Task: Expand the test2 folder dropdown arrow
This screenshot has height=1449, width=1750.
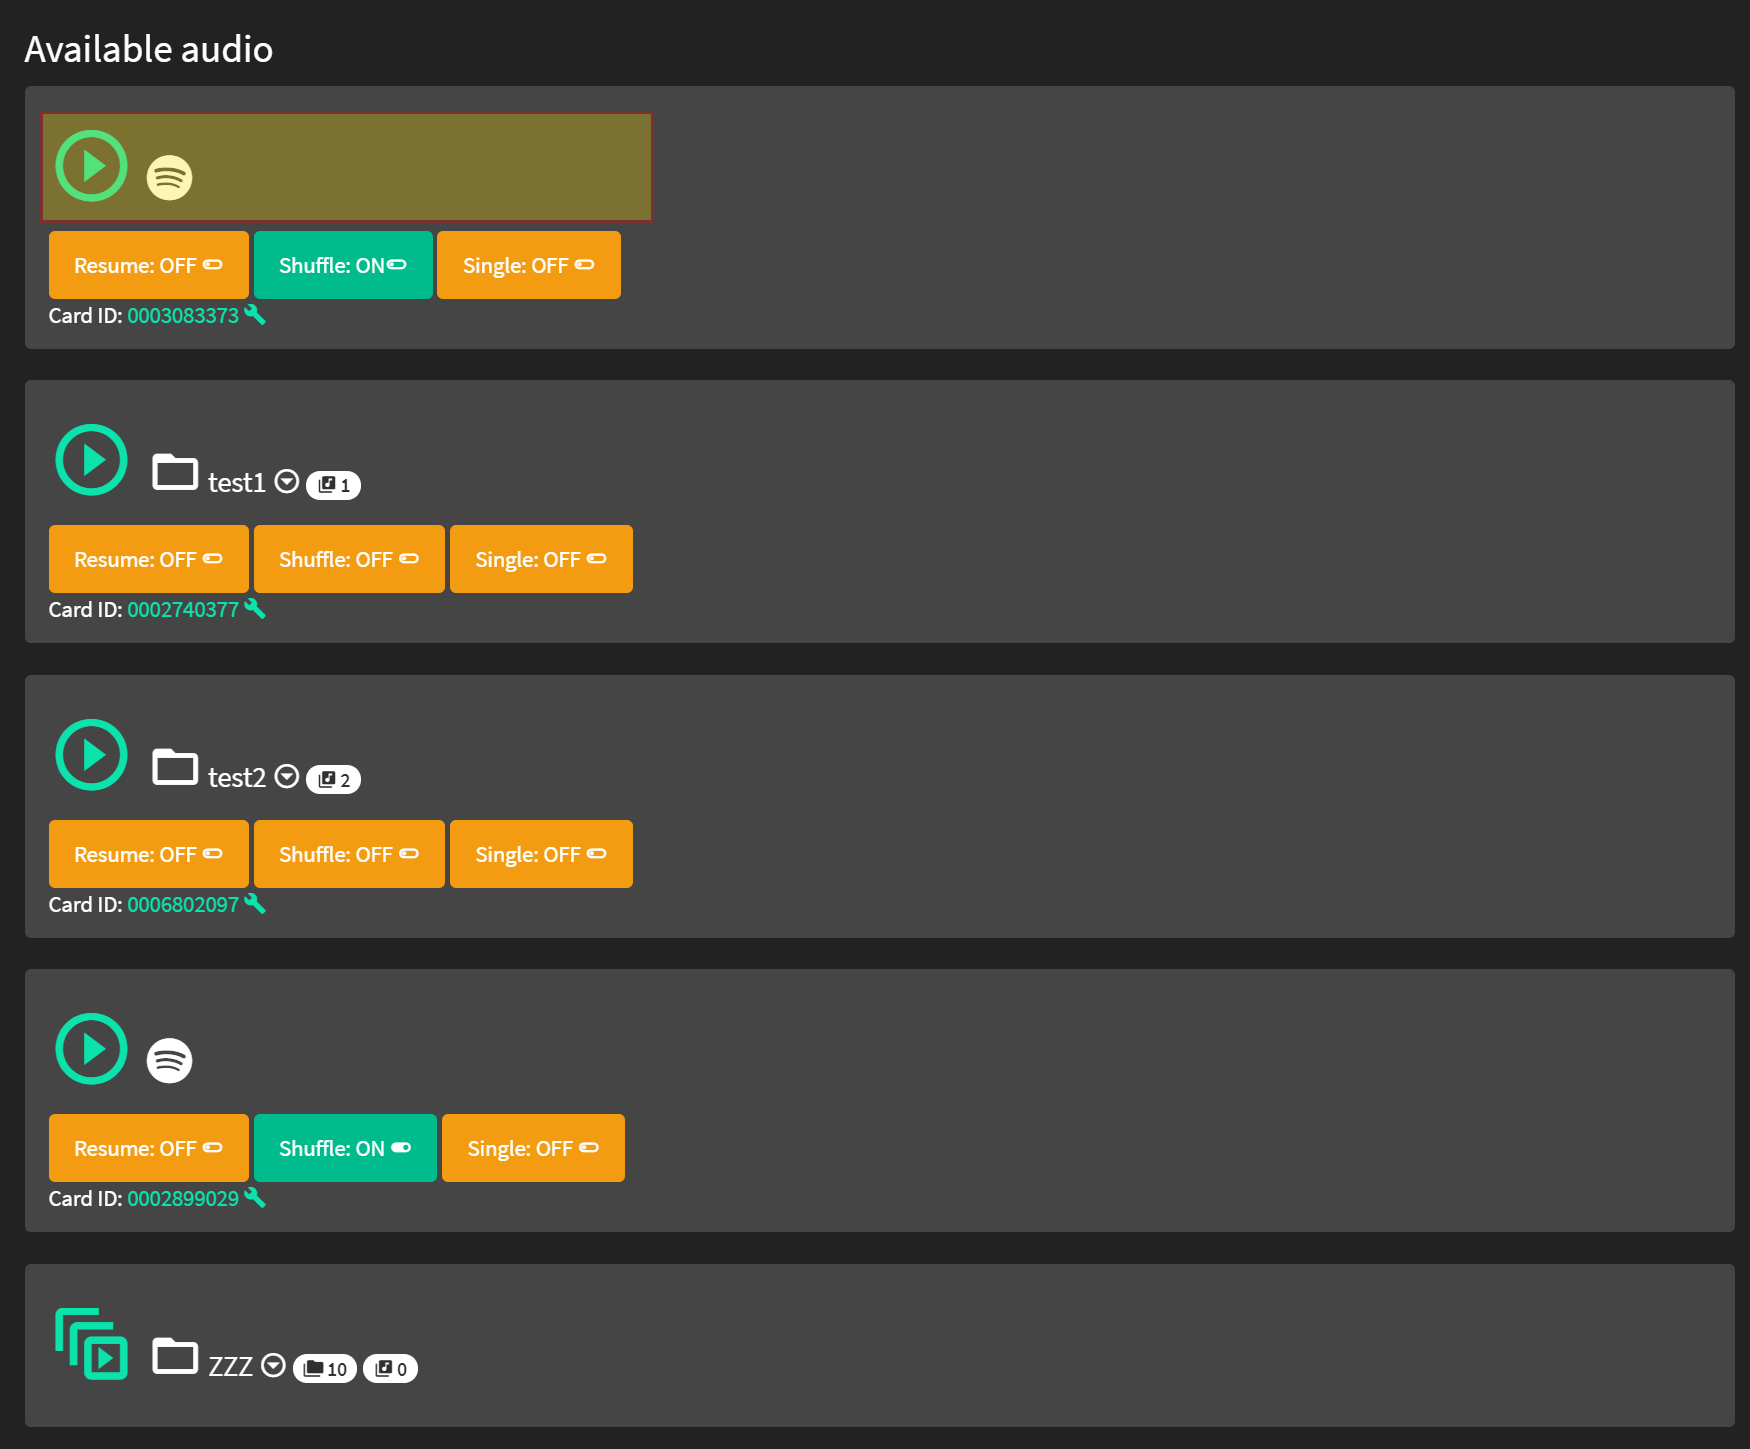Action: (x=287, y=777)
